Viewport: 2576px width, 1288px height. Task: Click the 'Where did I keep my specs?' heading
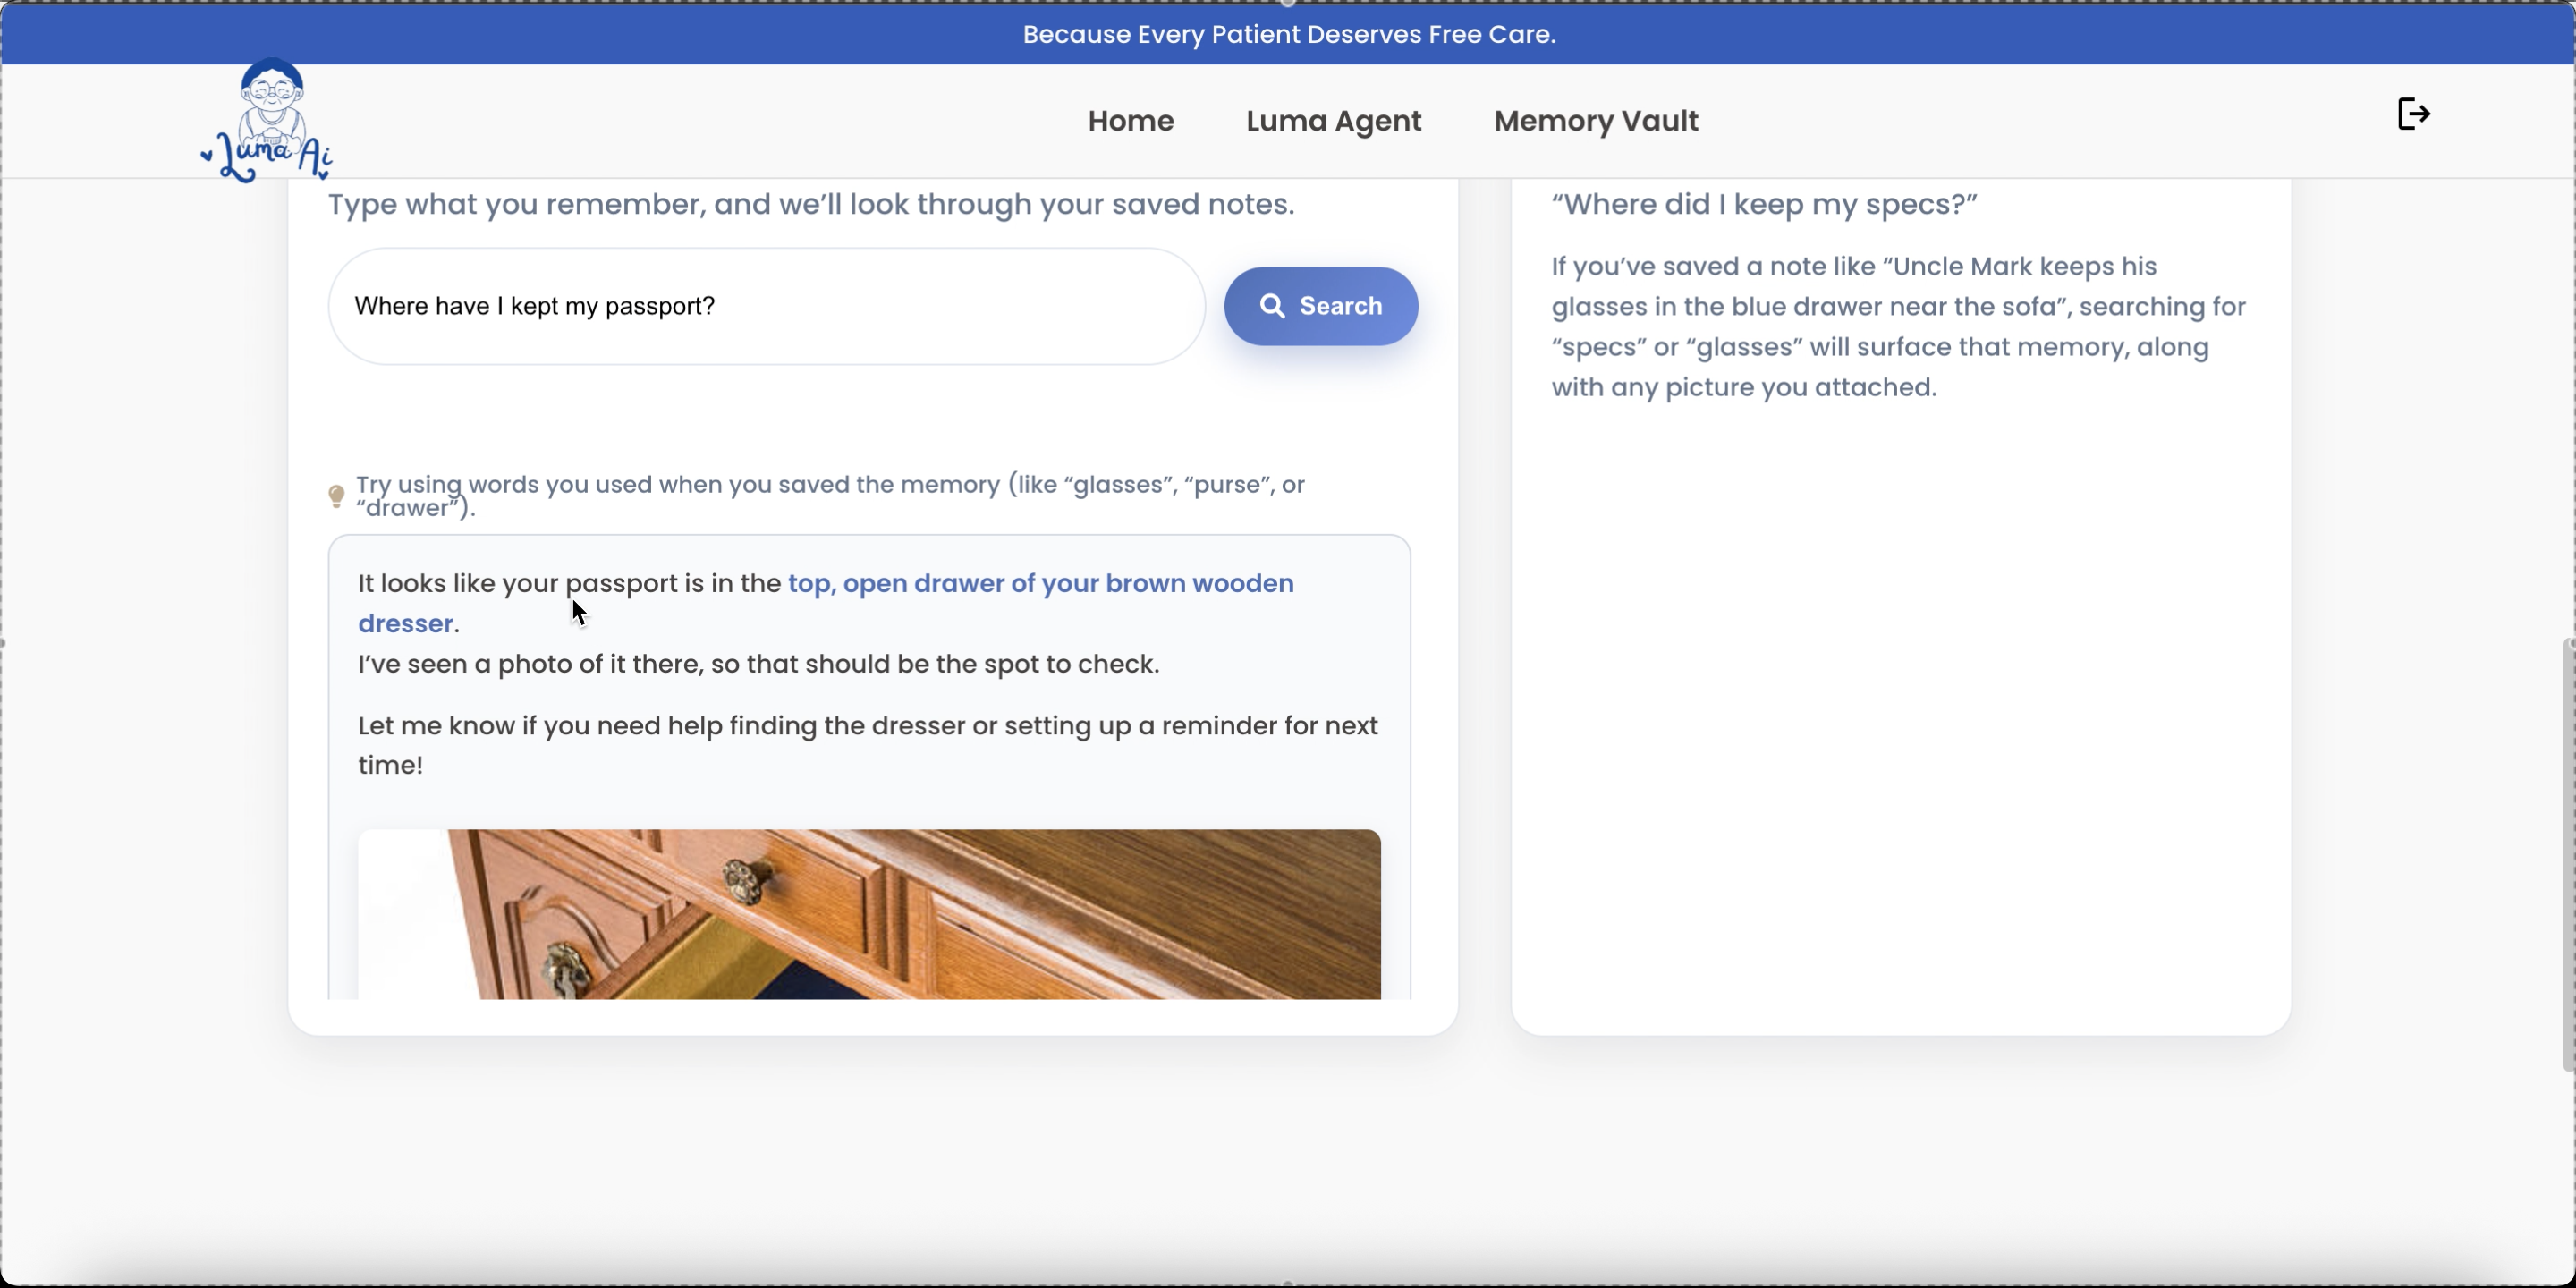[x=1763, y=204]
